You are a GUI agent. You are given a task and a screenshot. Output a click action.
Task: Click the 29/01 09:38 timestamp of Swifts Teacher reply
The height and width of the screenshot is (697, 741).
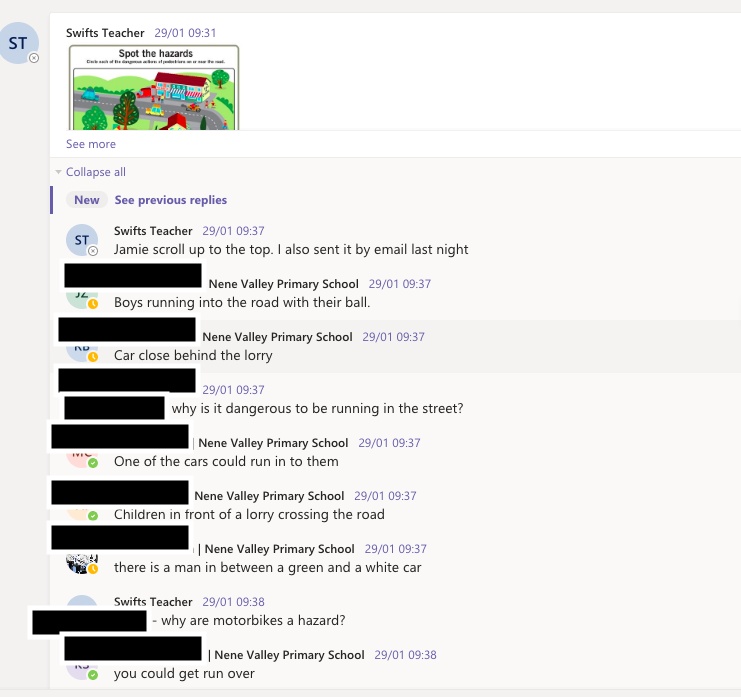coord(233,602)
